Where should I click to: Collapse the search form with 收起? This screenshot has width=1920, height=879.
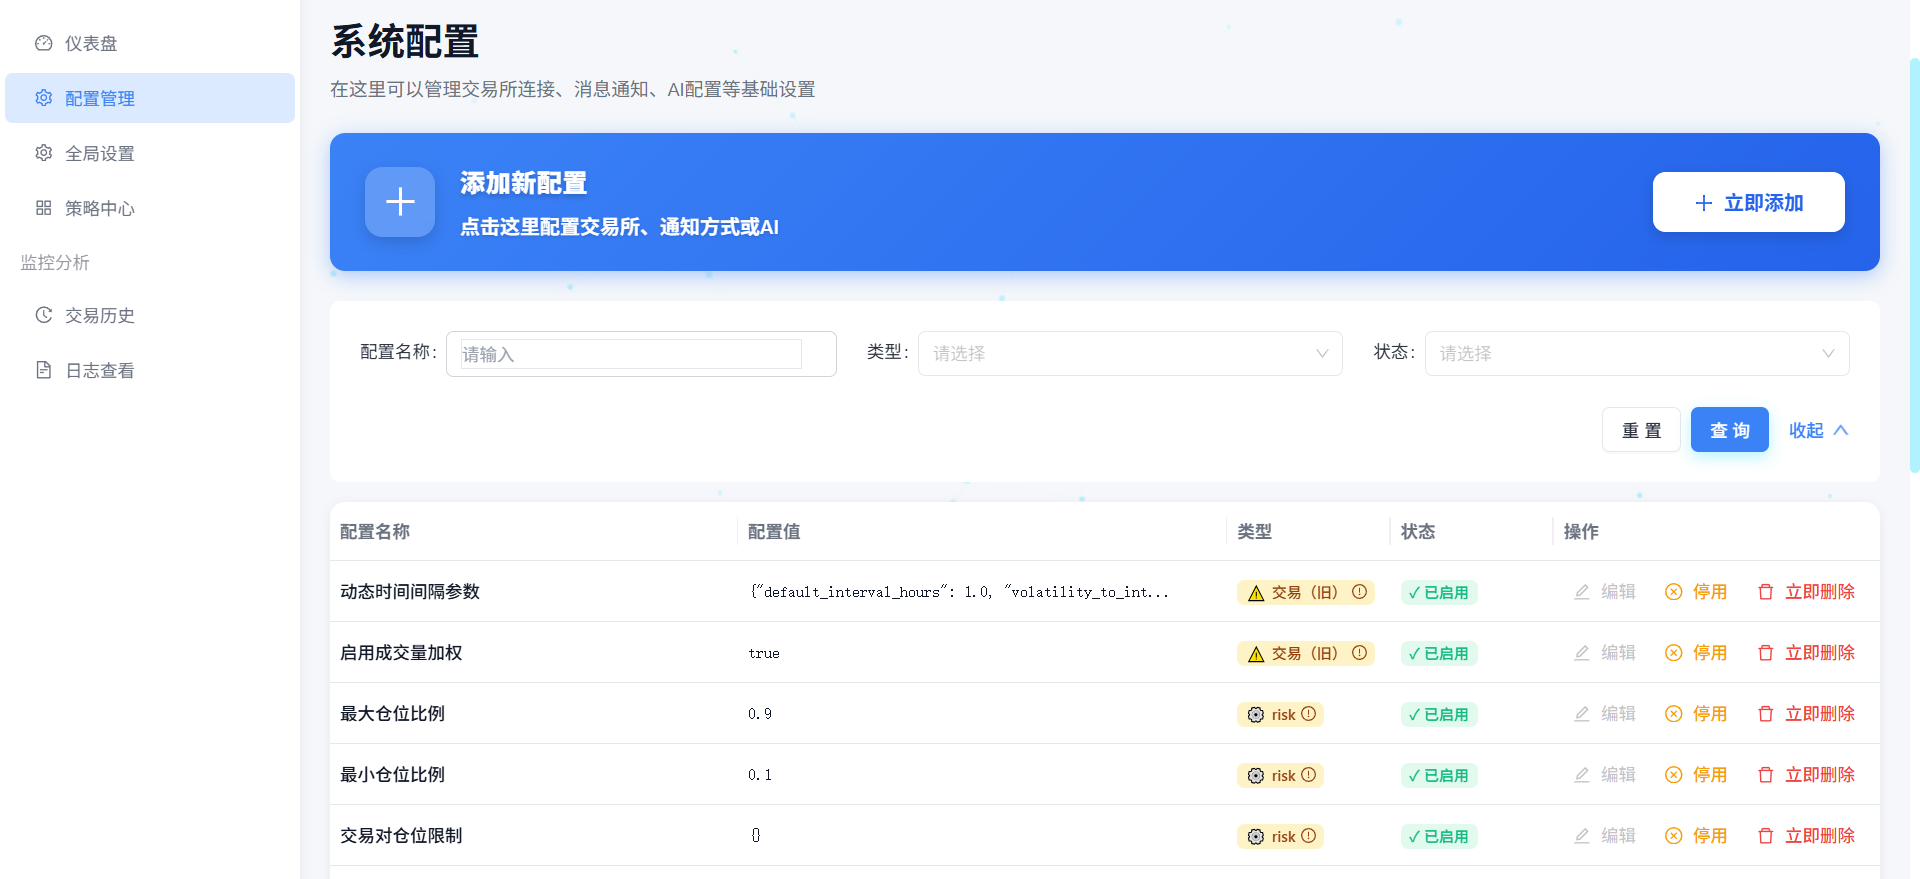[1818, 430]
